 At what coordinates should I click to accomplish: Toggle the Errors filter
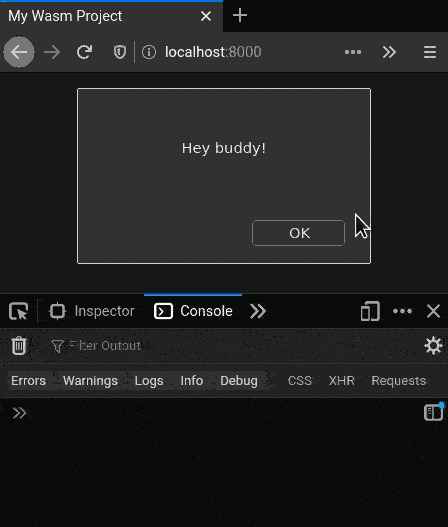[29, 381]
